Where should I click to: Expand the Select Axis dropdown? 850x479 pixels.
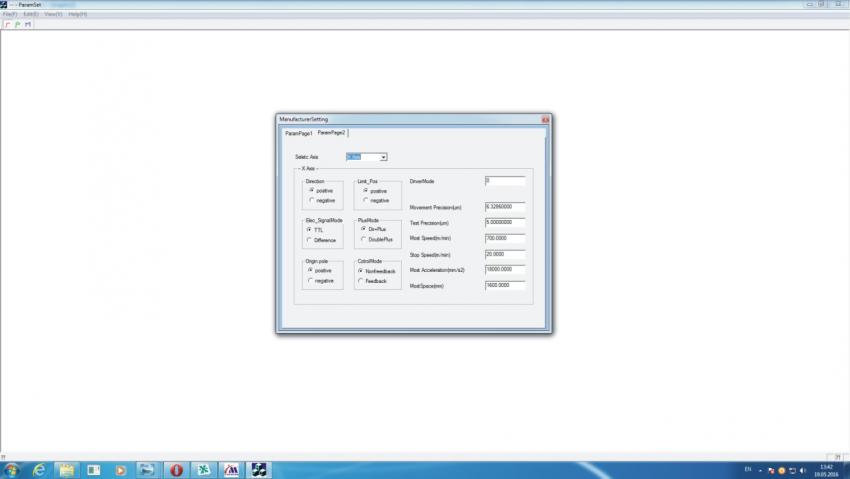click(383, 157)
